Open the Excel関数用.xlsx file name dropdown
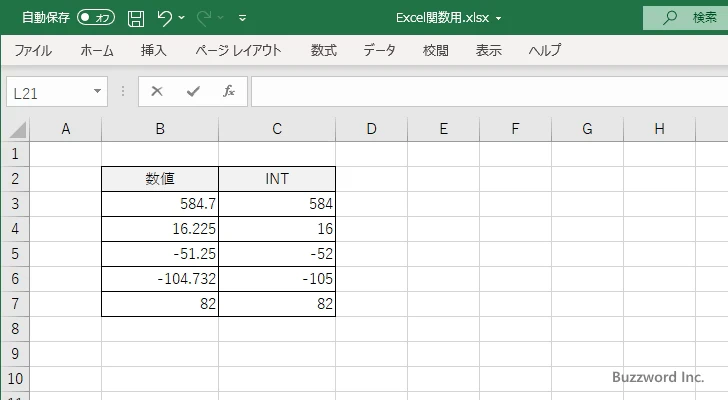This screenshot has width=728, height=400. [498, 19]
